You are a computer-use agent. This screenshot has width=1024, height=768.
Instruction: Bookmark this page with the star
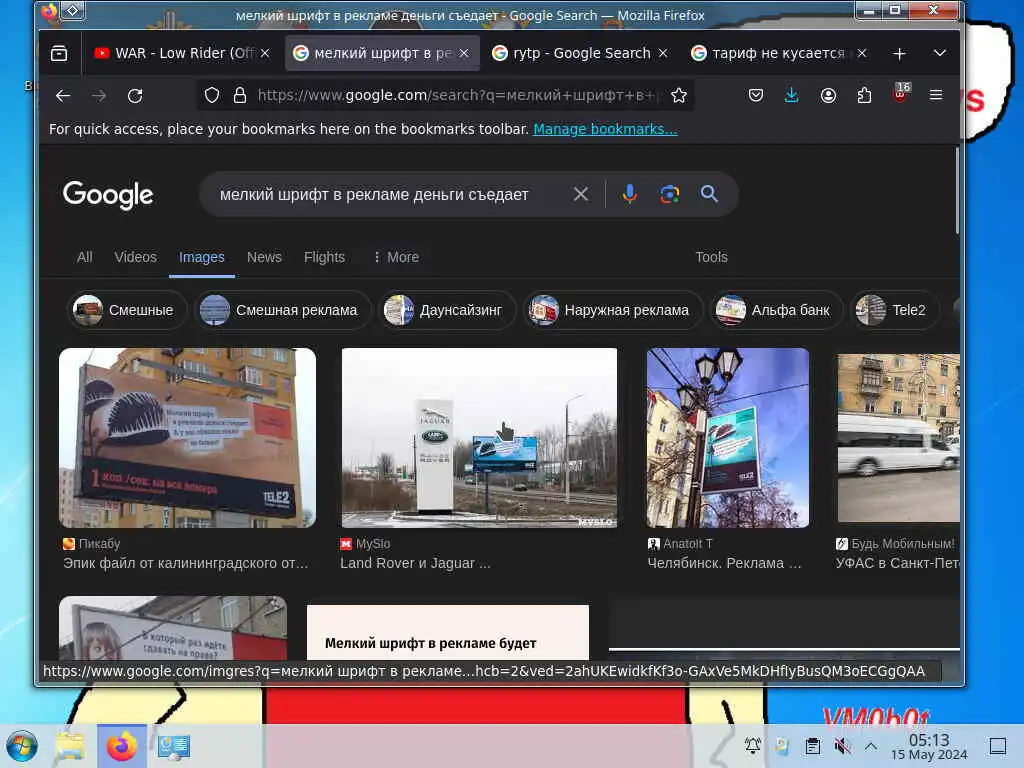click(679, 95)
